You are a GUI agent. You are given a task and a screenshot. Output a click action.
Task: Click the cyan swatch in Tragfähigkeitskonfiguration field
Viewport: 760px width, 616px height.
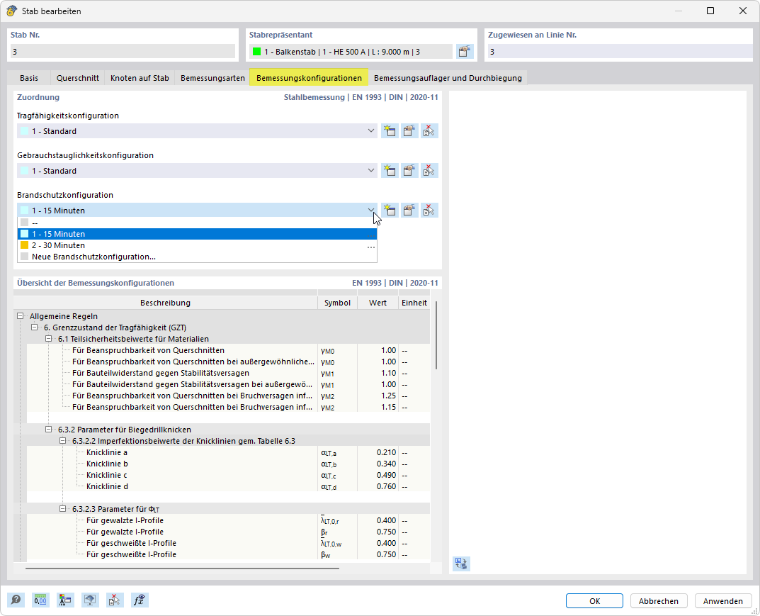pos(24,131)
